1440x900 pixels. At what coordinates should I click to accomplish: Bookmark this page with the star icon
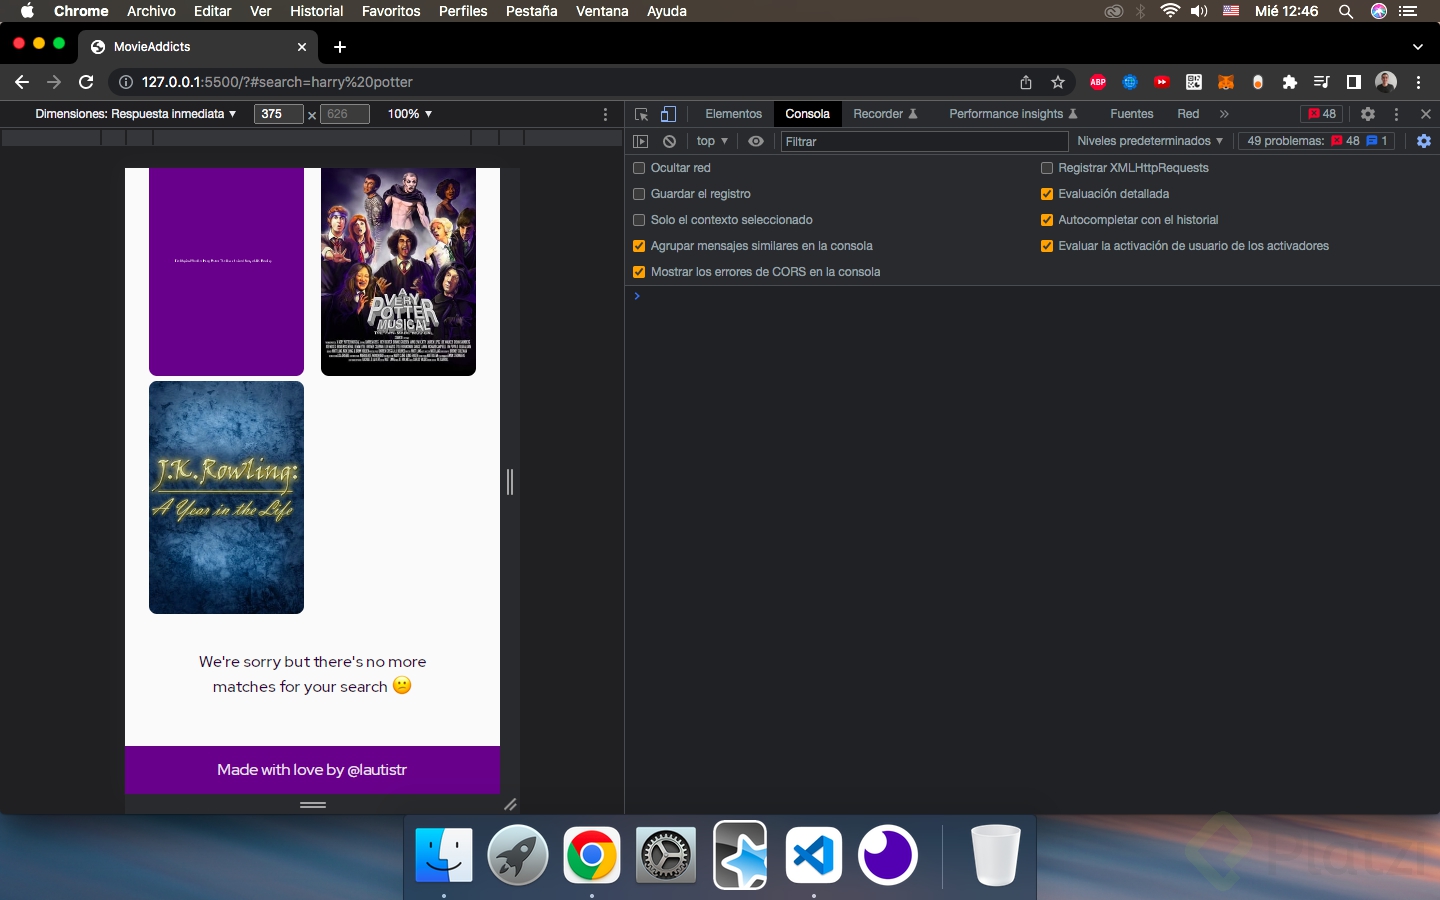click(1058, 82)
